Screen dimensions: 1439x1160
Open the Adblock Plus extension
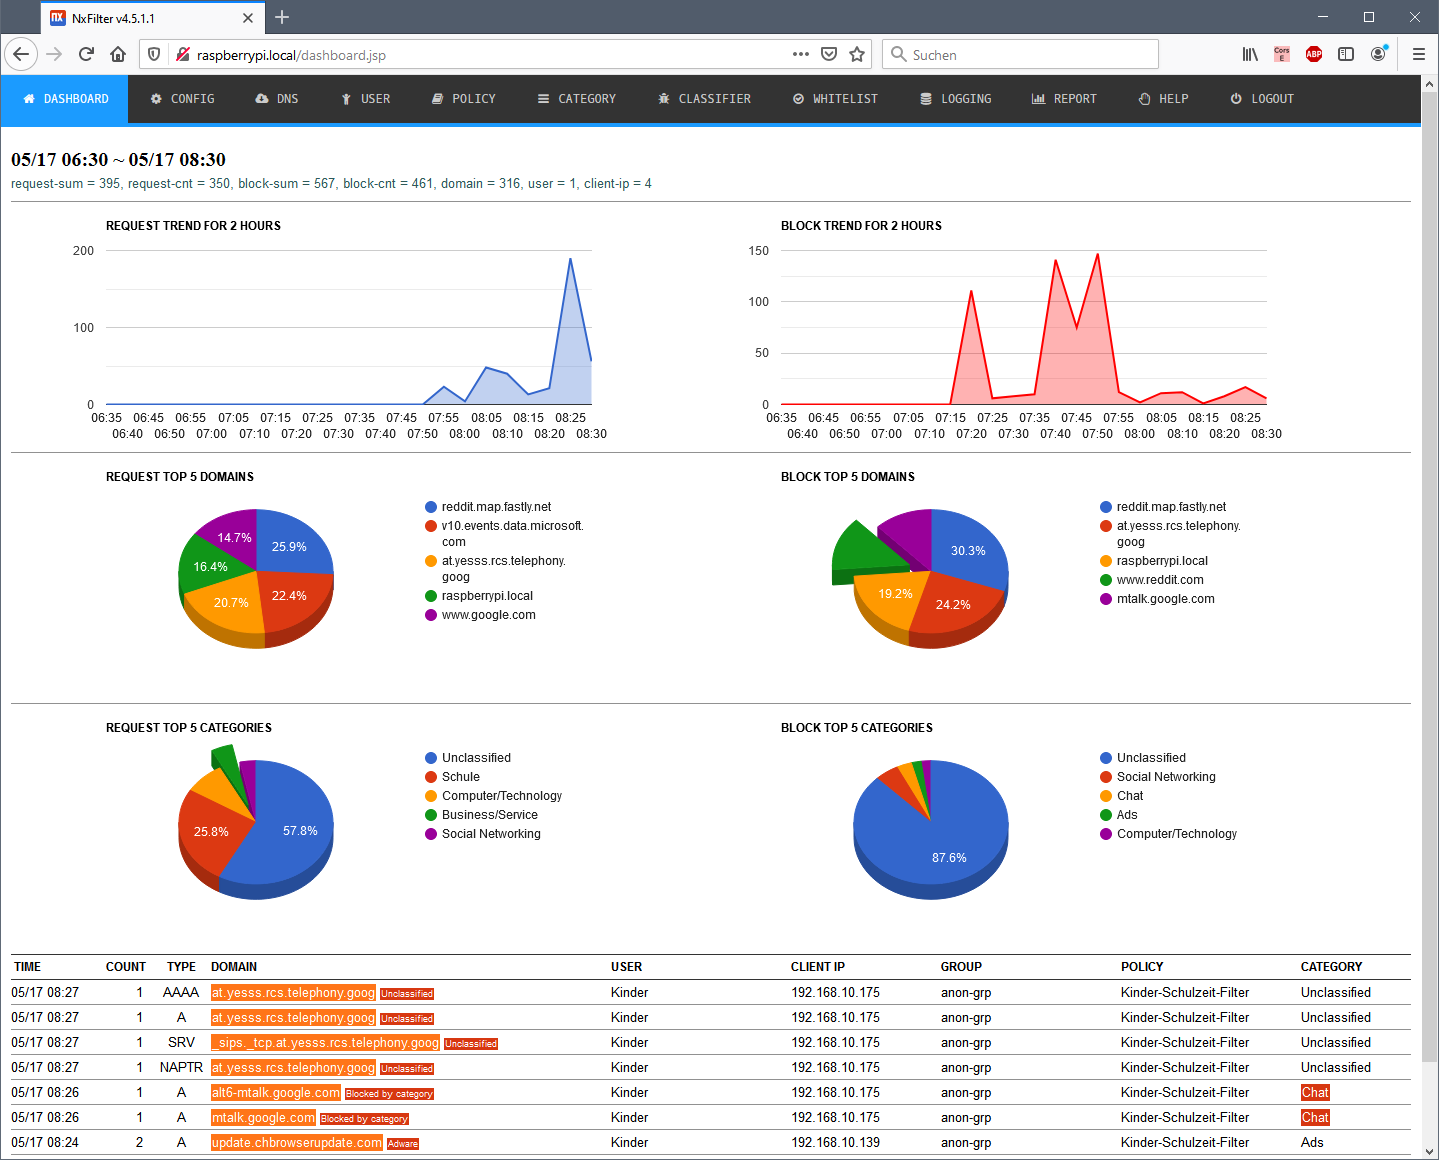(1314, 54)
